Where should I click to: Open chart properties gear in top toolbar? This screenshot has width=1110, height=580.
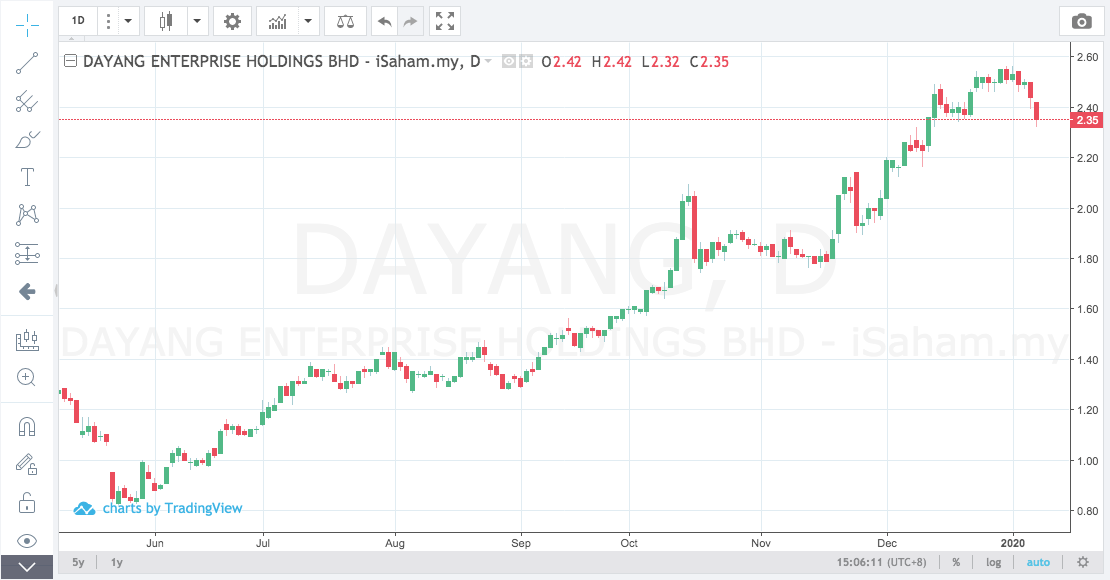[x=232, y=21]
